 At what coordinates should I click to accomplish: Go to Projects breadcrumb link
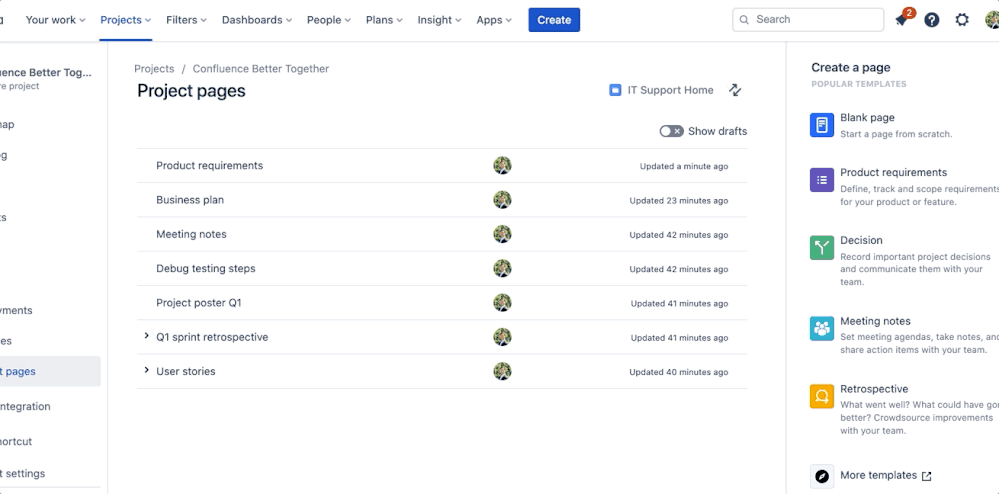[154, 69]
